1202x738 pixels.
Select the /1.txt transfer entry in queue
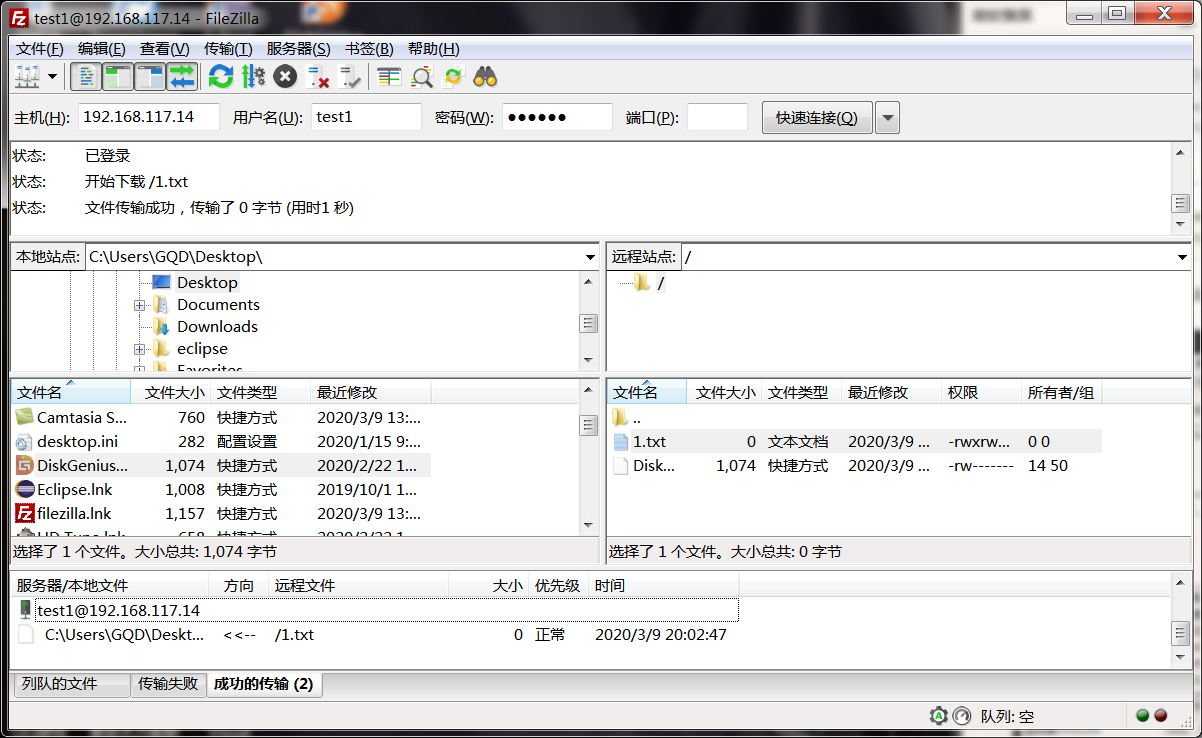tap(377, 634)
